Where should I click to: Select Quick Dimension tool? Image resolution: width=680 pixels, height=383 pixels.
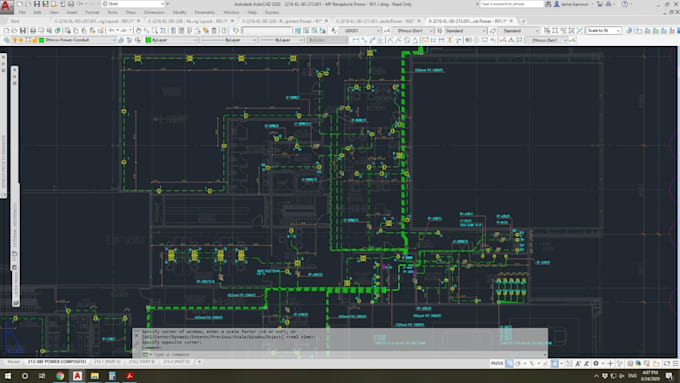[x=425, y=40]
